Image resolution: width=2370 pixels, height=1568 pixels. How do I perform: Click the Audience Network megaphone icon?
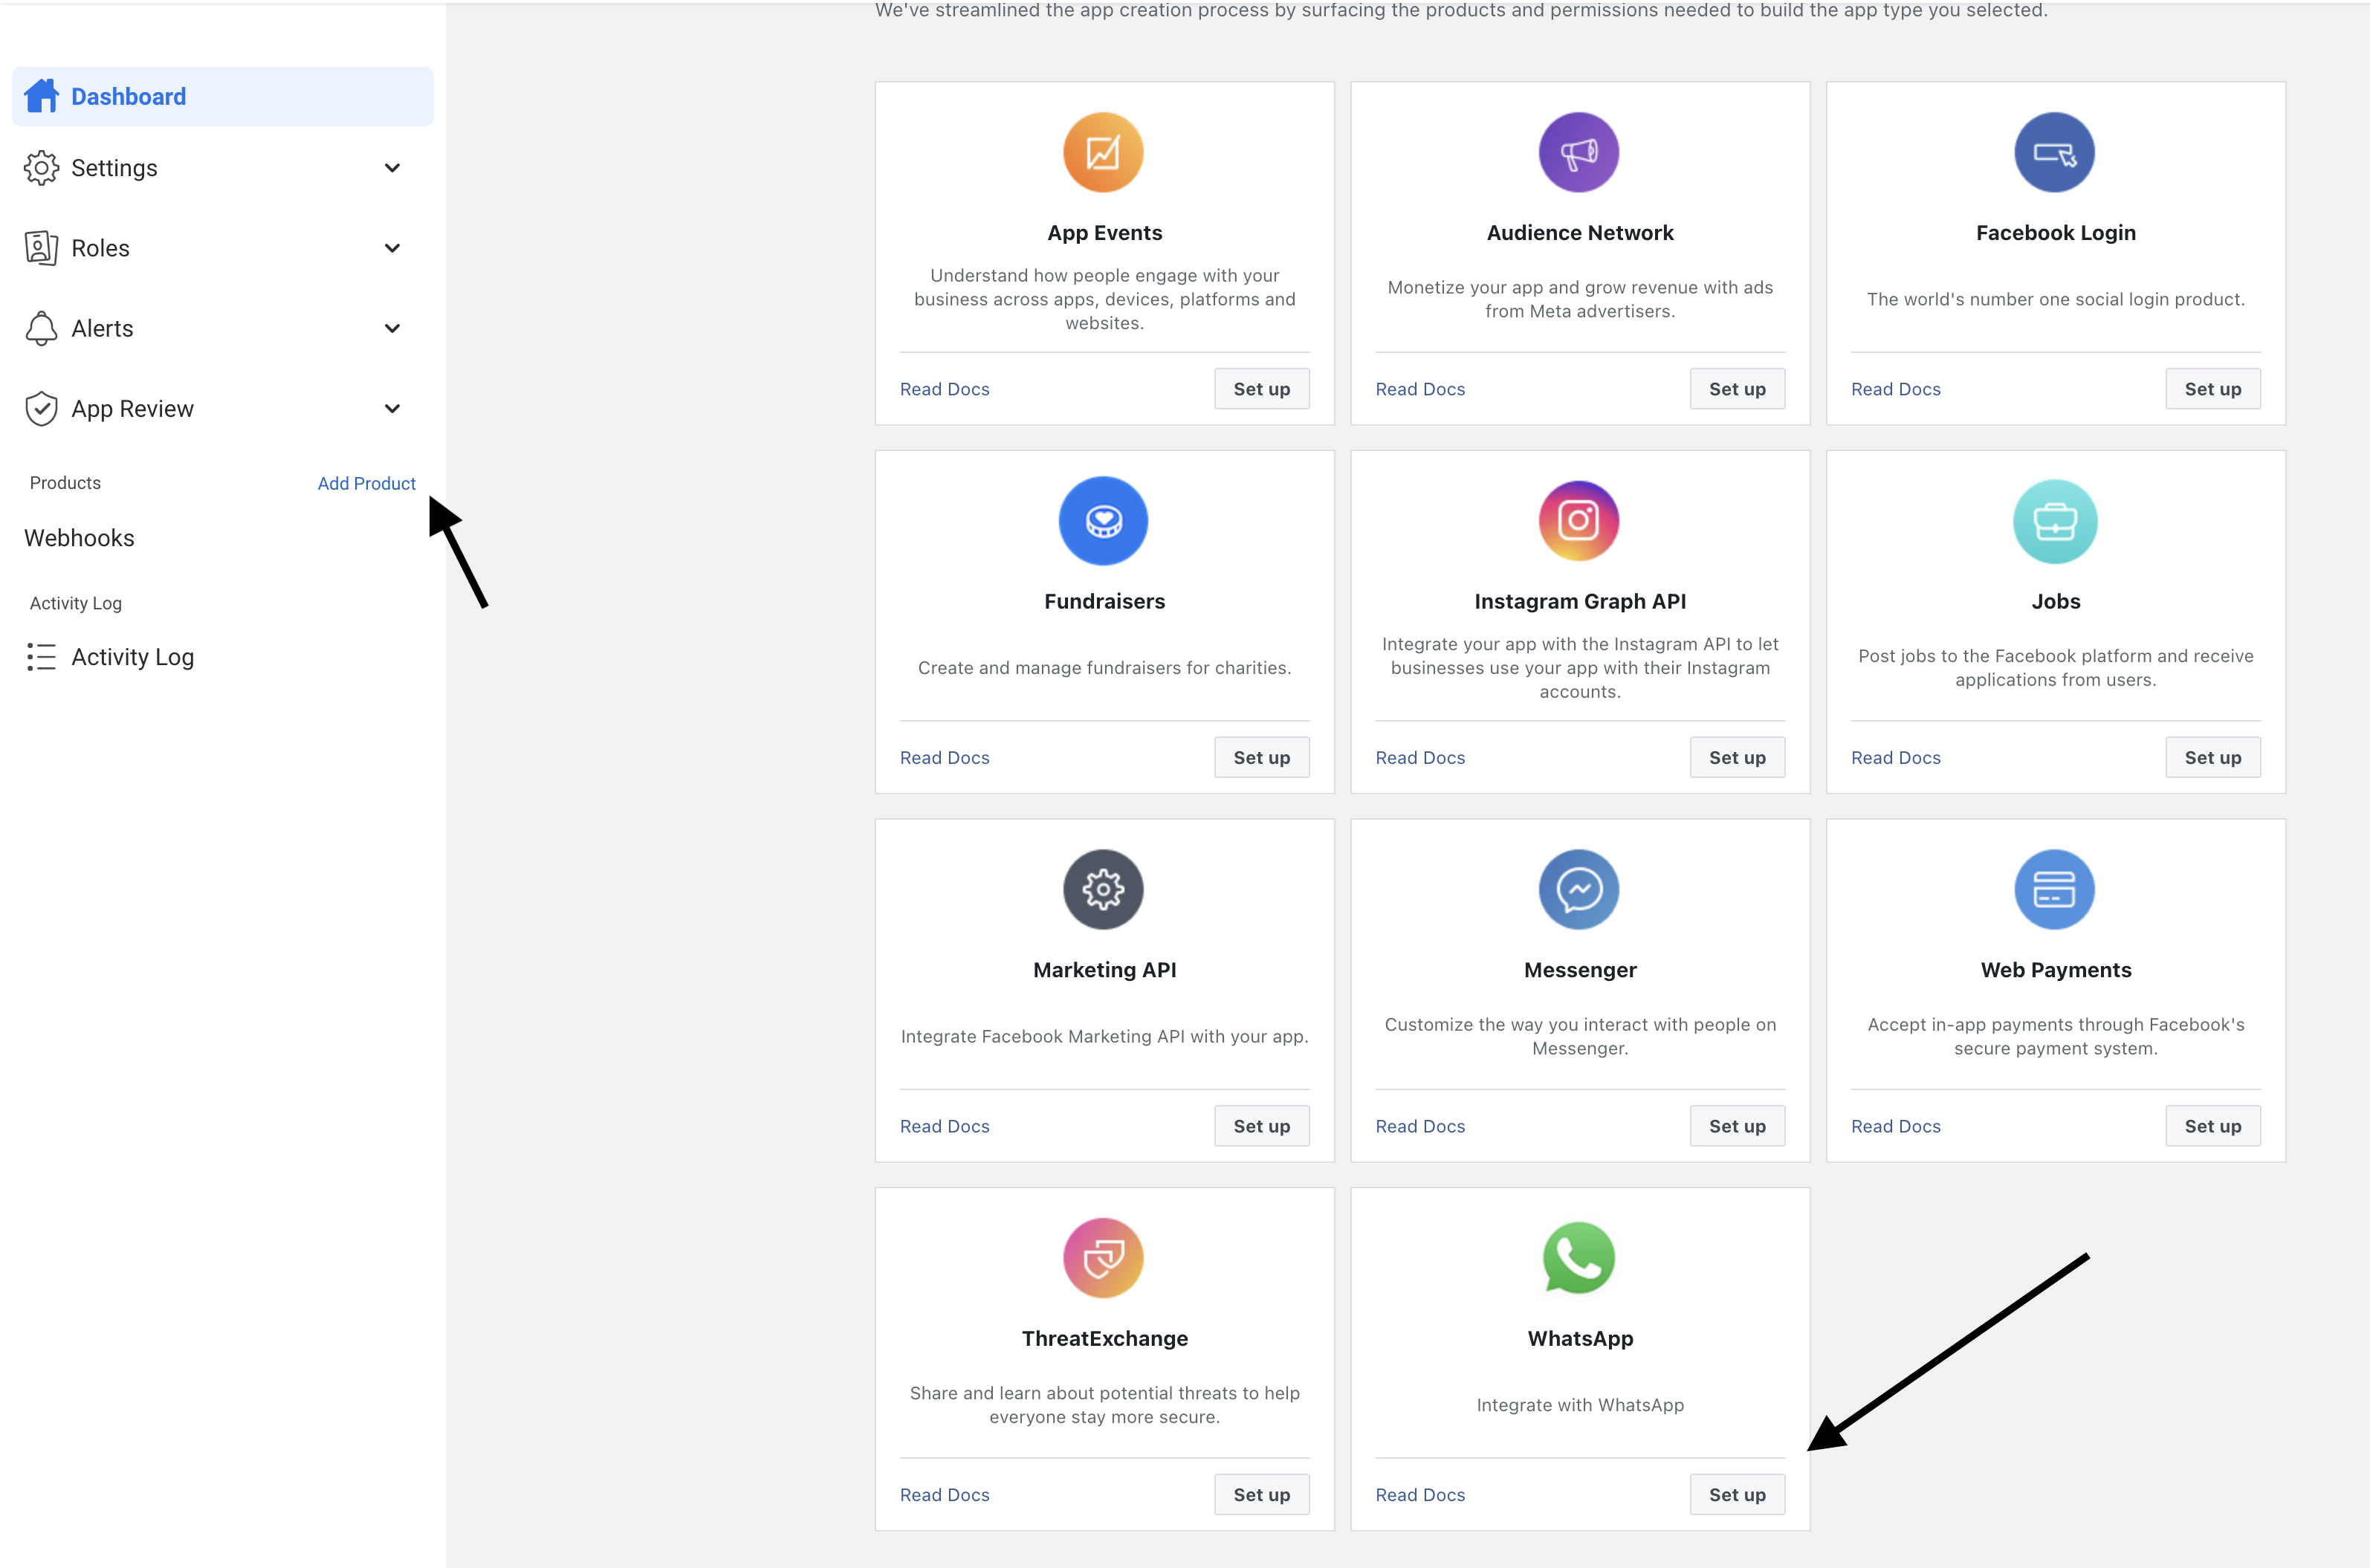(1579, 153)
